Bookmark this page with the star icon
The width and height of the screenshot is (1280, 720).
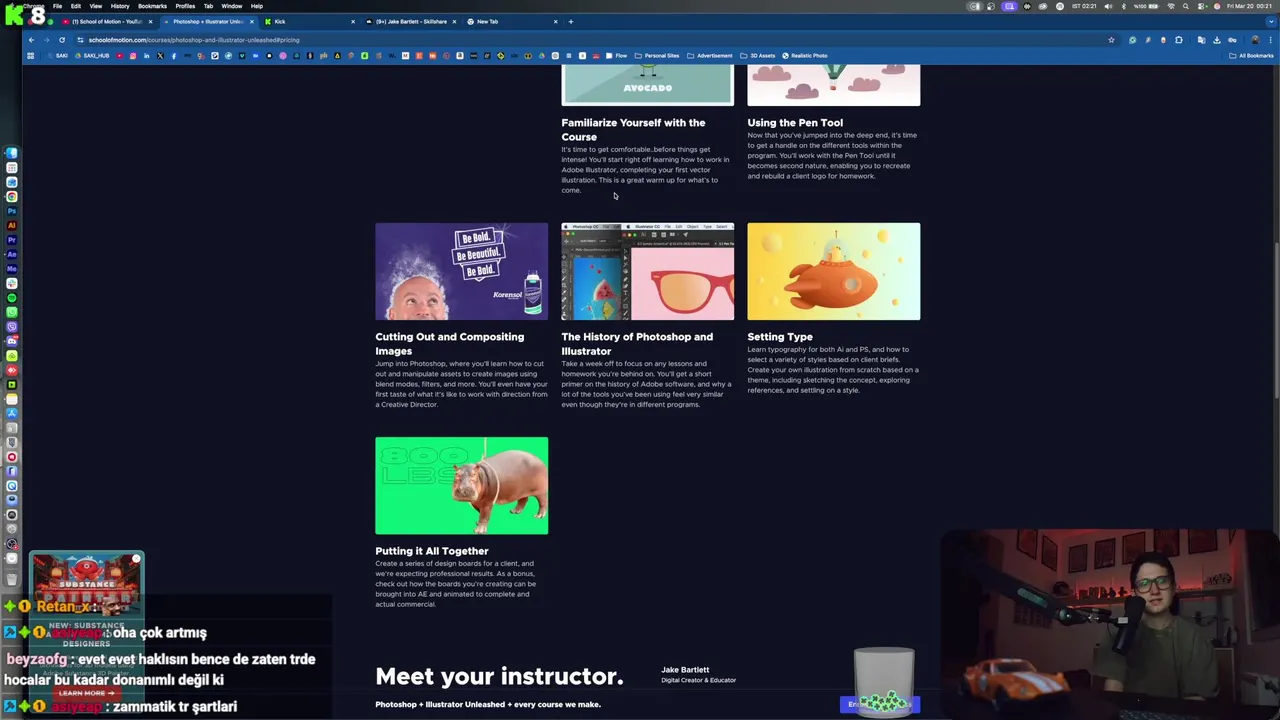coord(1111,40)
